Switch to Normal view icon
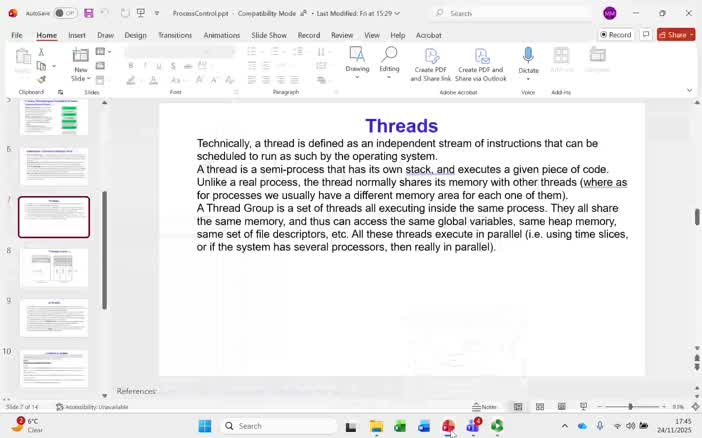The width and height of the screenshot is (702, 438). 518,407
